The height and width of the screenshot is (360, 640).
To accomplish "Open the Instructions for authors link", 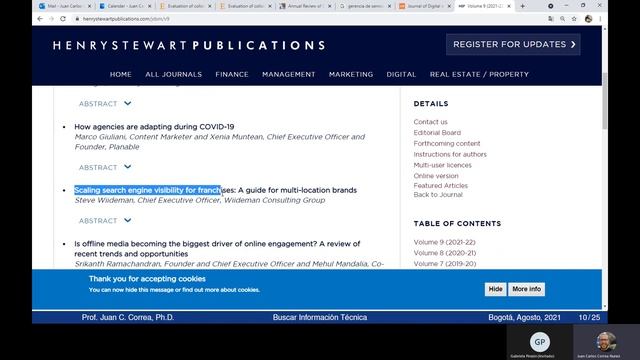I will [450, 154].
